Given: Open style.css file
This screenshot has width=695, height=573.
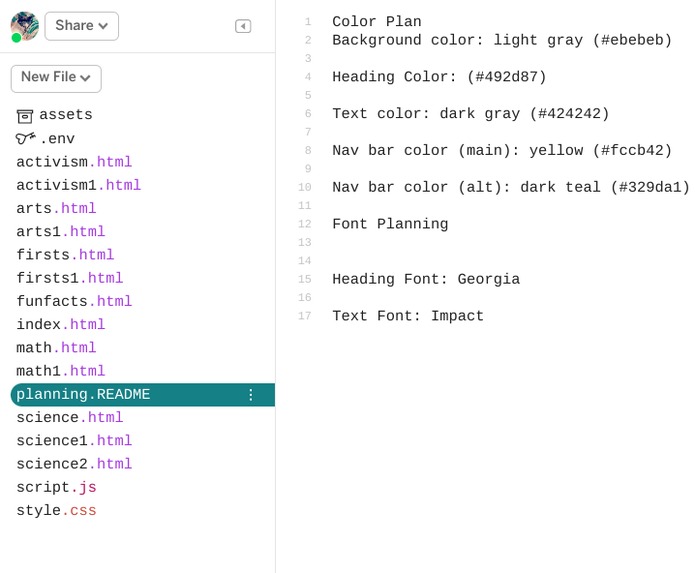Looking at the screenshot, I should (56, 510).
